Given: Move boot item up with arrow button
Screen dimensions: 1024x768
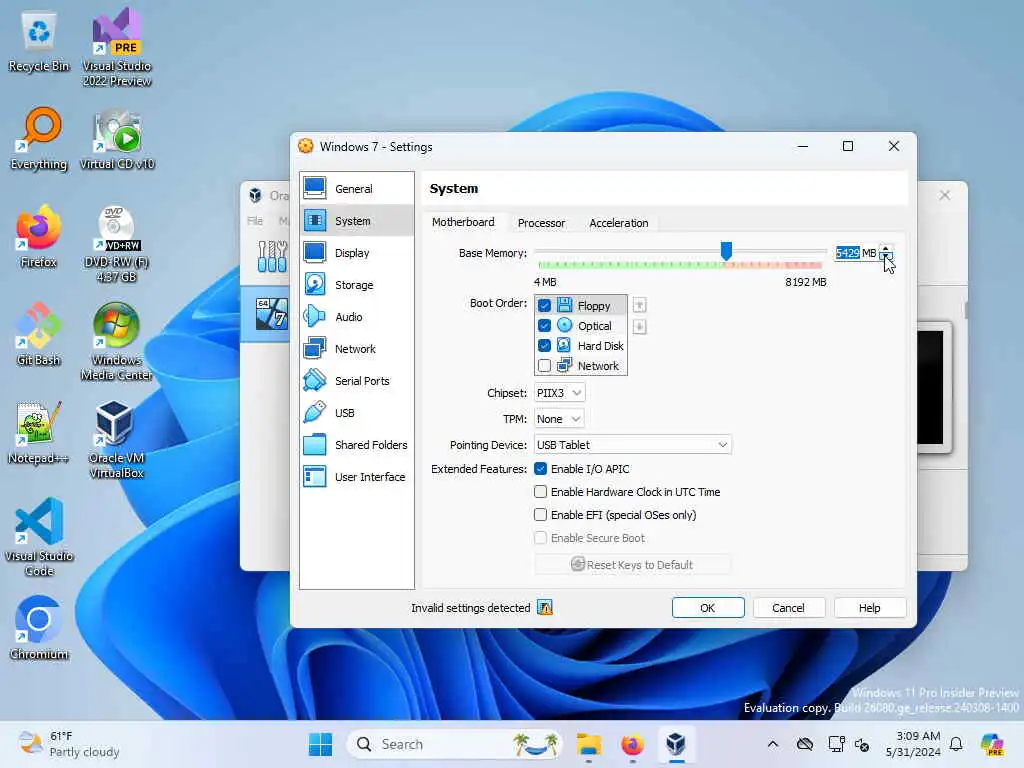Looking at the screenshot, I should point(639,305).
